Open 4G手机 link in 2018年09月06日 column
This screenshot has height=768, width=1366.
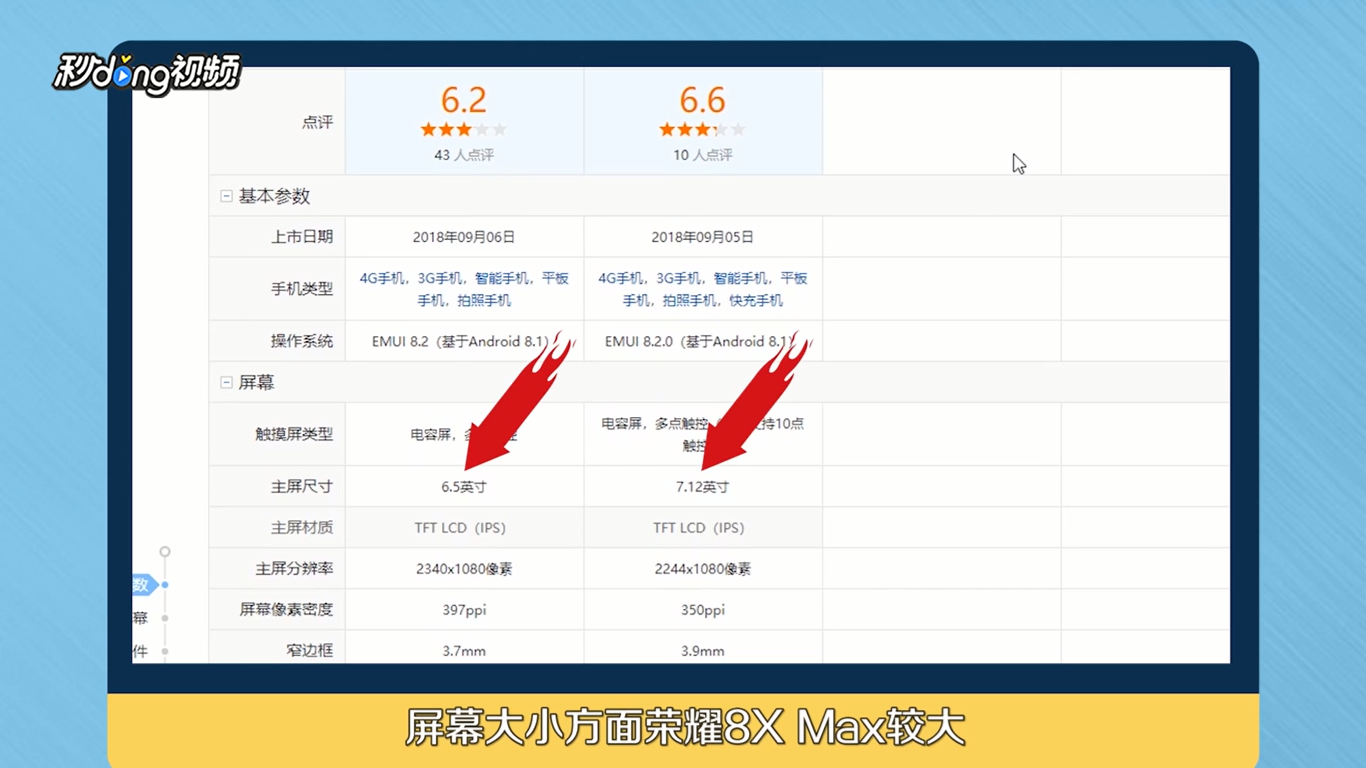[x=382, y=279]
